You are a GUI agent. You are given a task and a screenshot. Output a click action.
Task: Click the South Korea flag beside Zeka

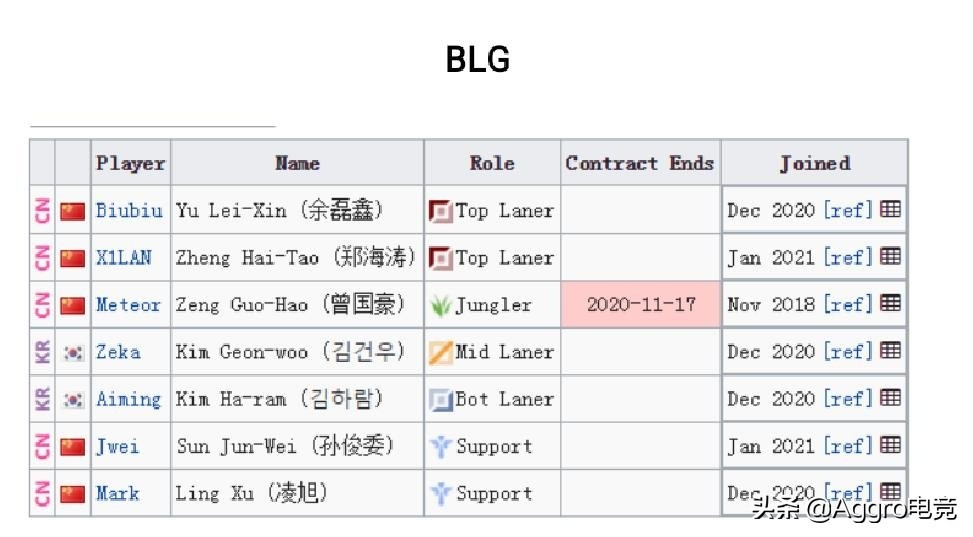click(x=73, y=353)
